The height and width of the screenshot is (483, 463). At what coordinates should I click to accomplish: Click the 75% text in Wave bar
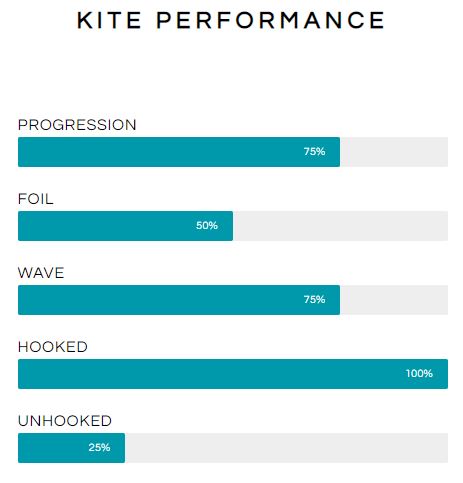click(314, 299)
